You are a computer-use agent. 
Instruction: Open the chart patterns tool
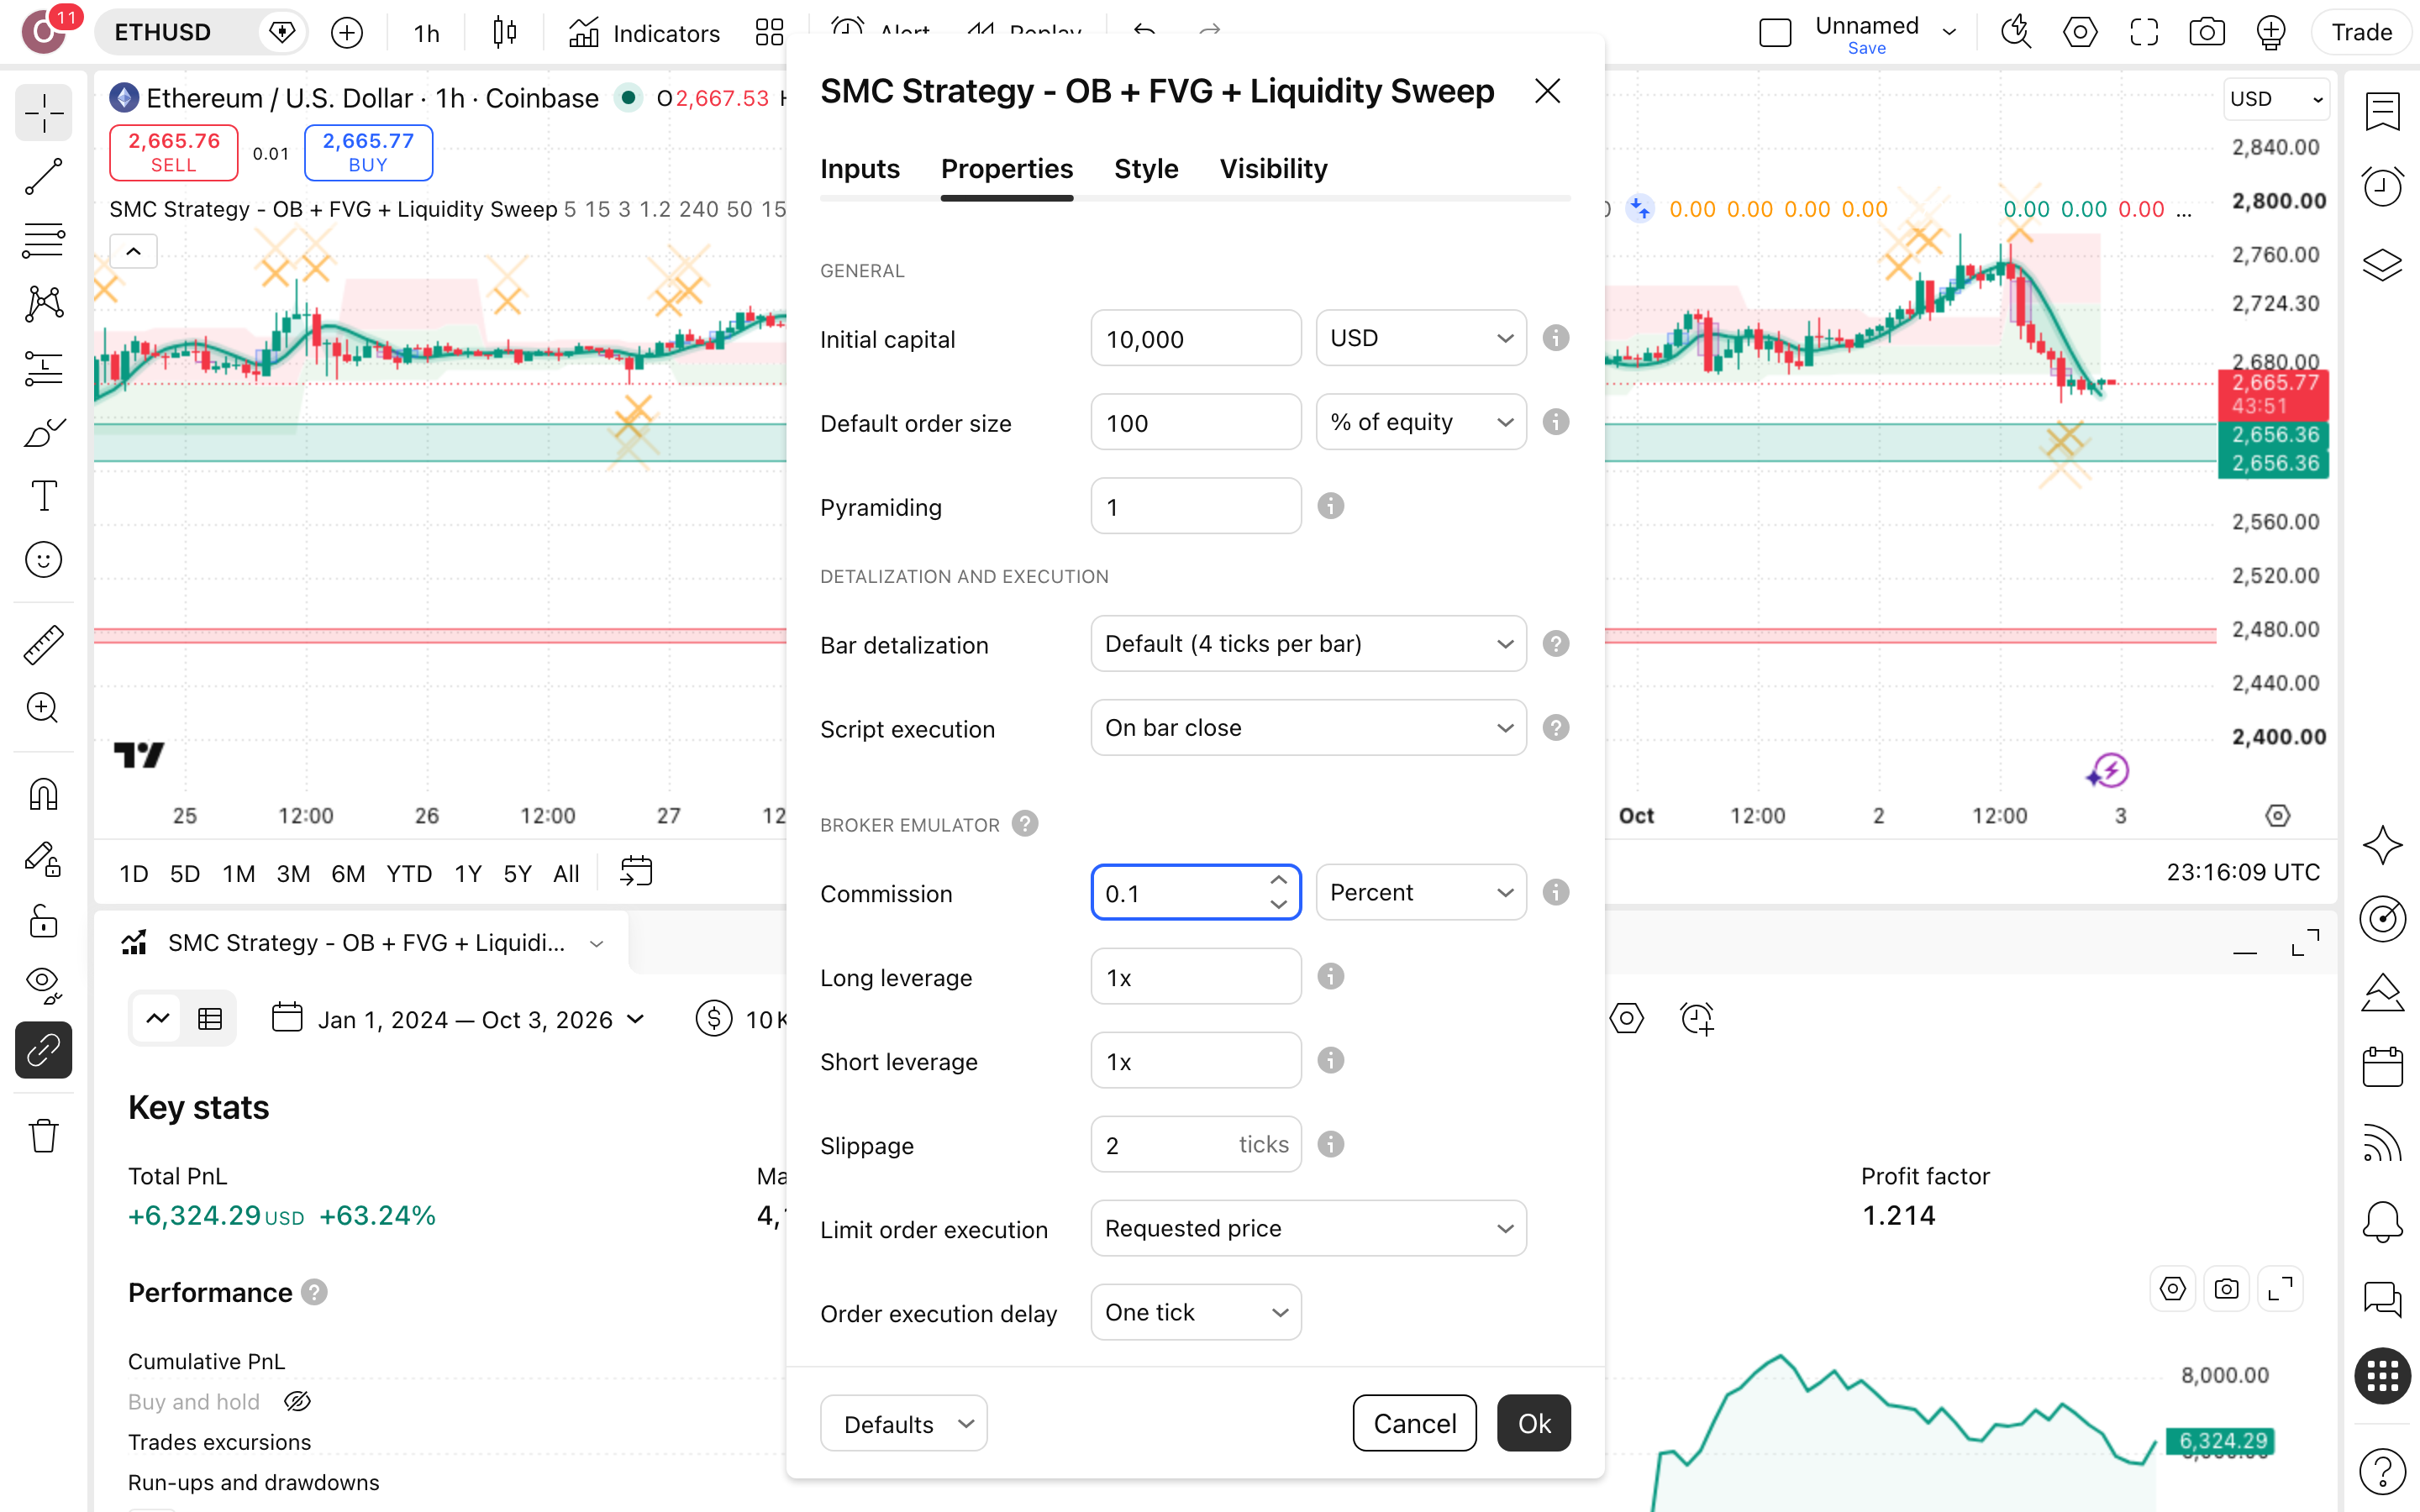44,303
